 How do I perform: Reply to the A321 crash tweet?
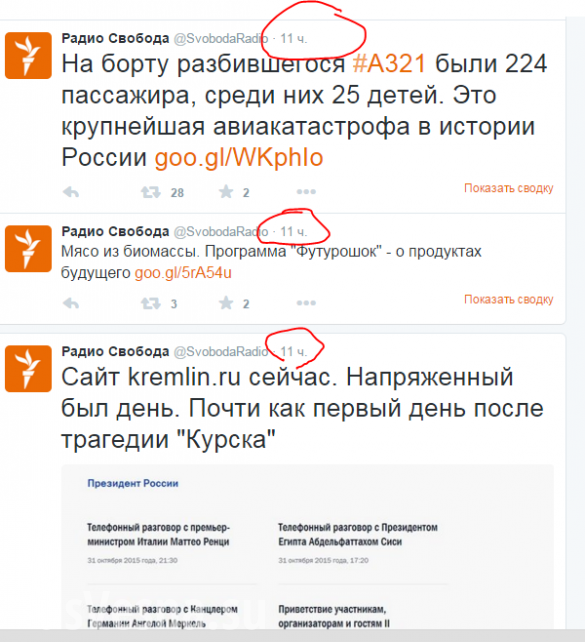(x=71, y=192)
